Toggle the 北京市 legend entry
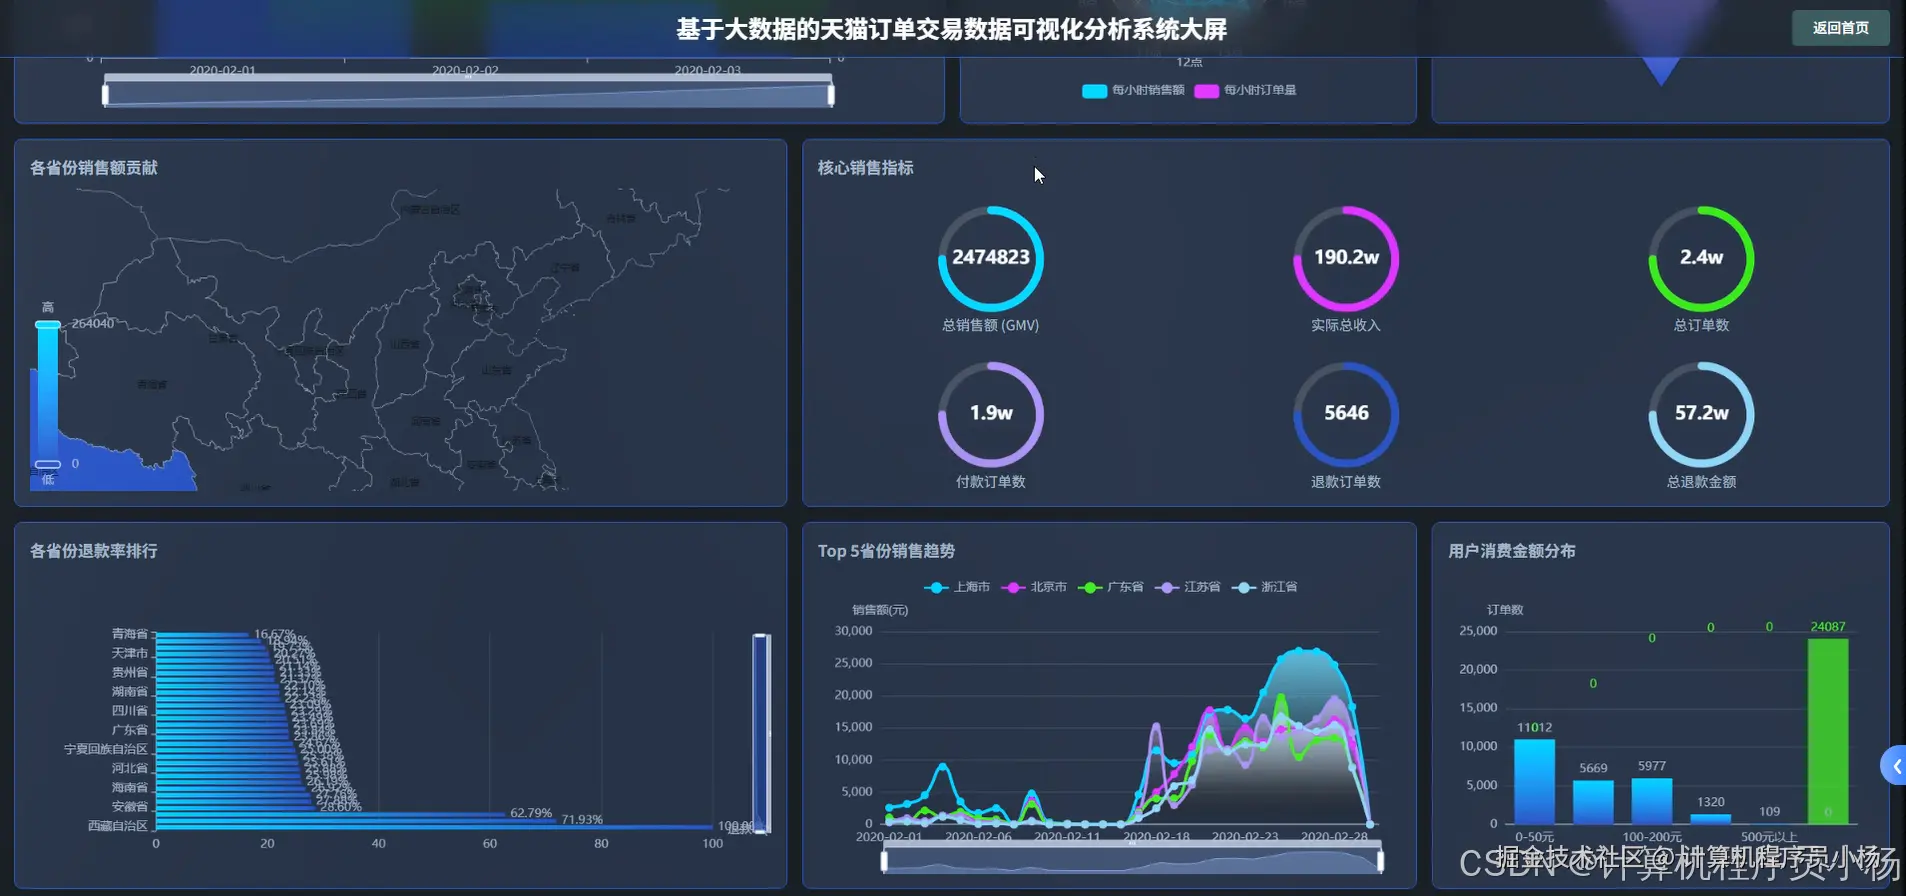1906x896 pixels. pos(1034,587)
